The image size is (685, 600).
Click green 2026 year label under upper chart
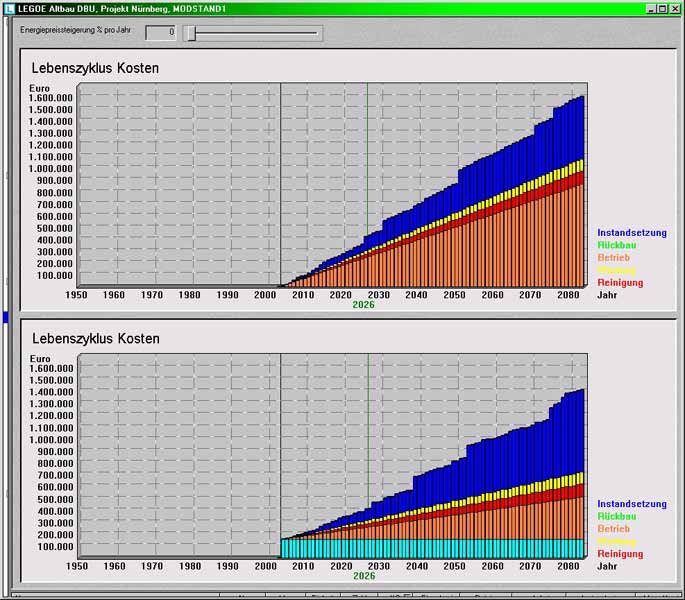[x=364, y=305]
